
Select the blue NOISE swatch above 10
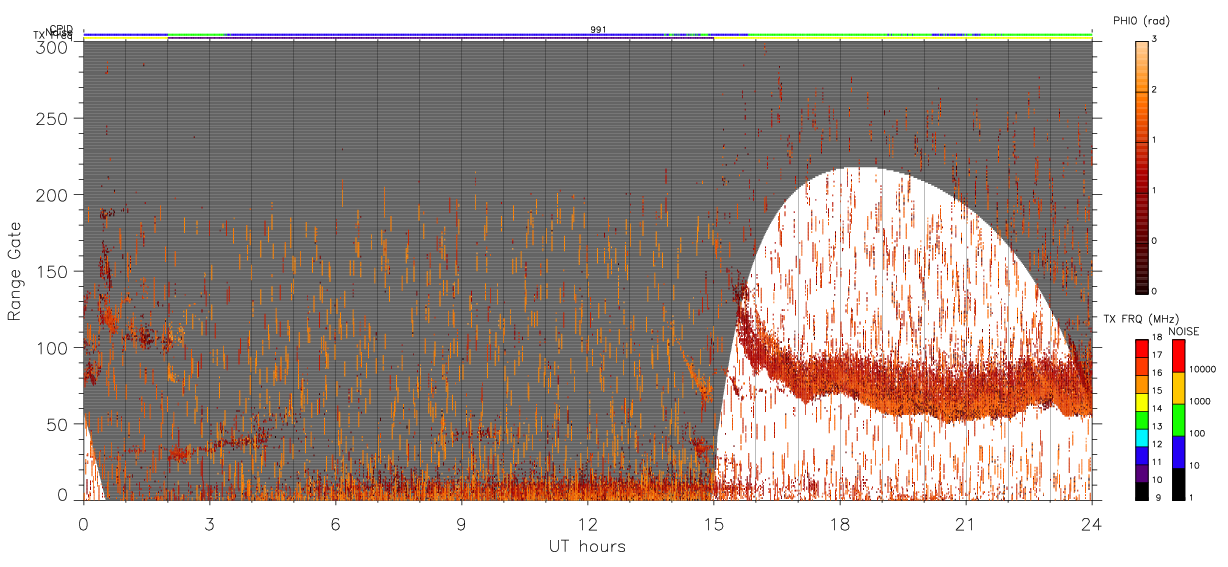coord(1177,451)
